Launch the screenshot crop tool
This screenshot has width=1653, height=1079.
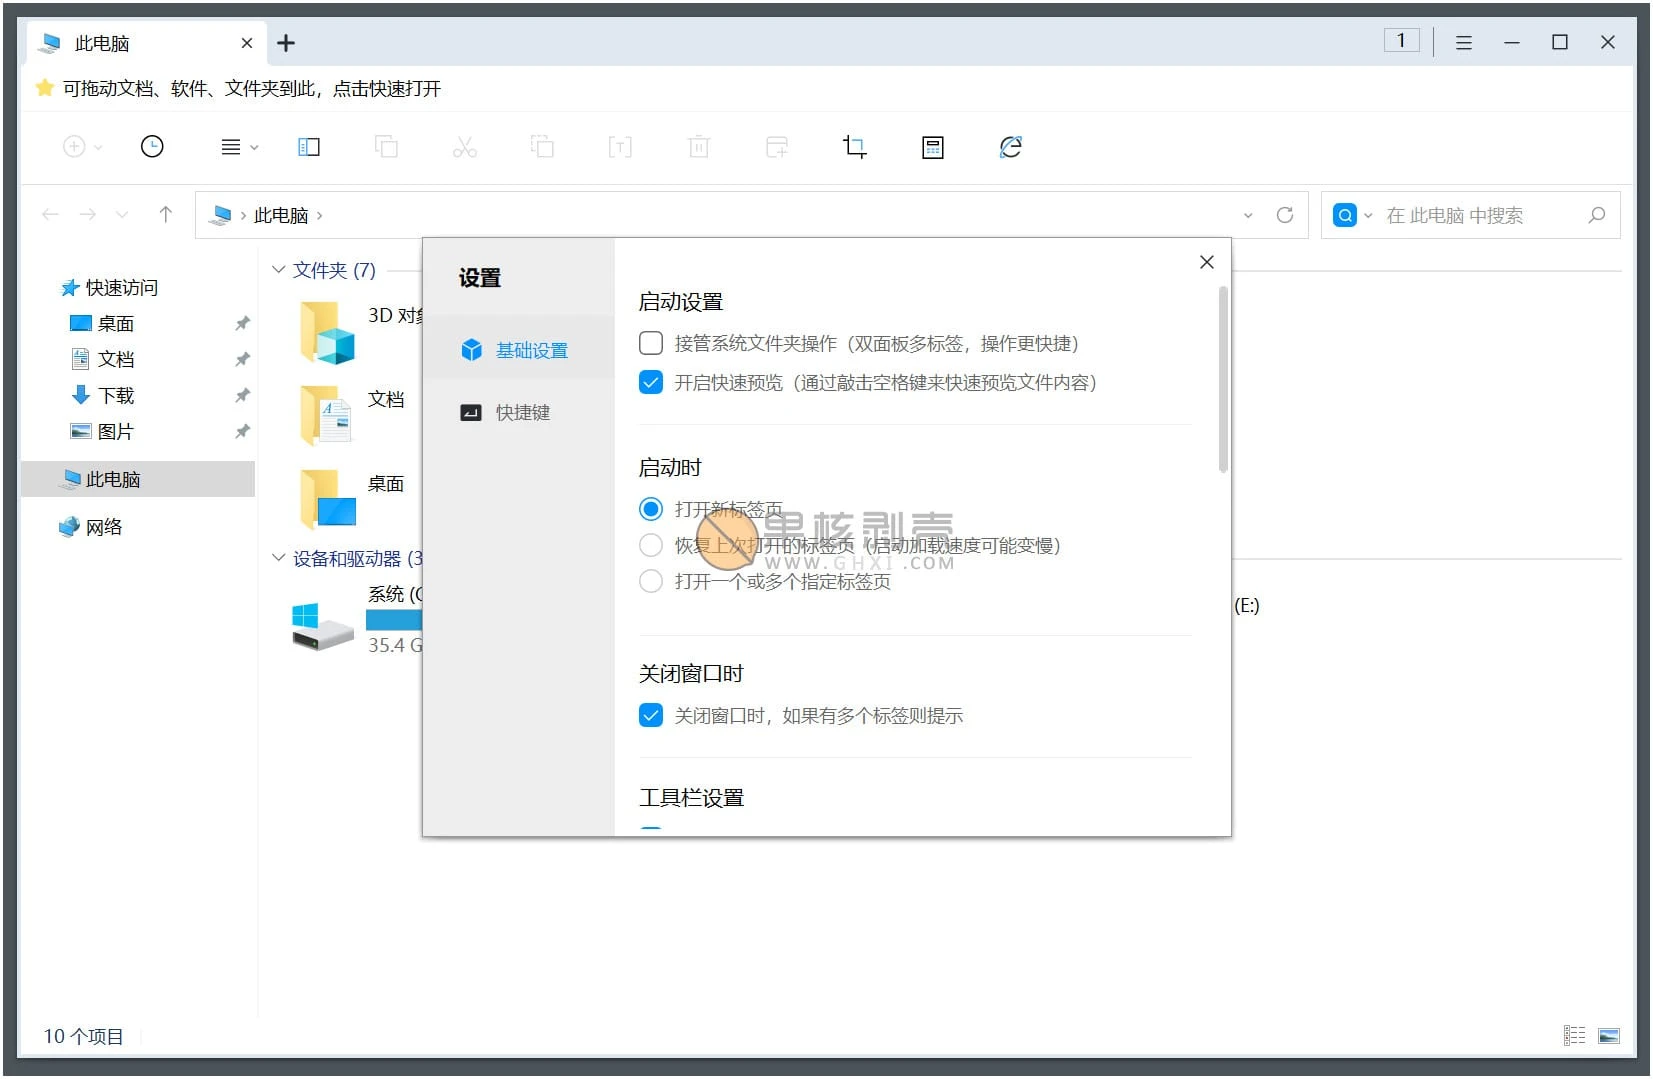click(854, 147)
